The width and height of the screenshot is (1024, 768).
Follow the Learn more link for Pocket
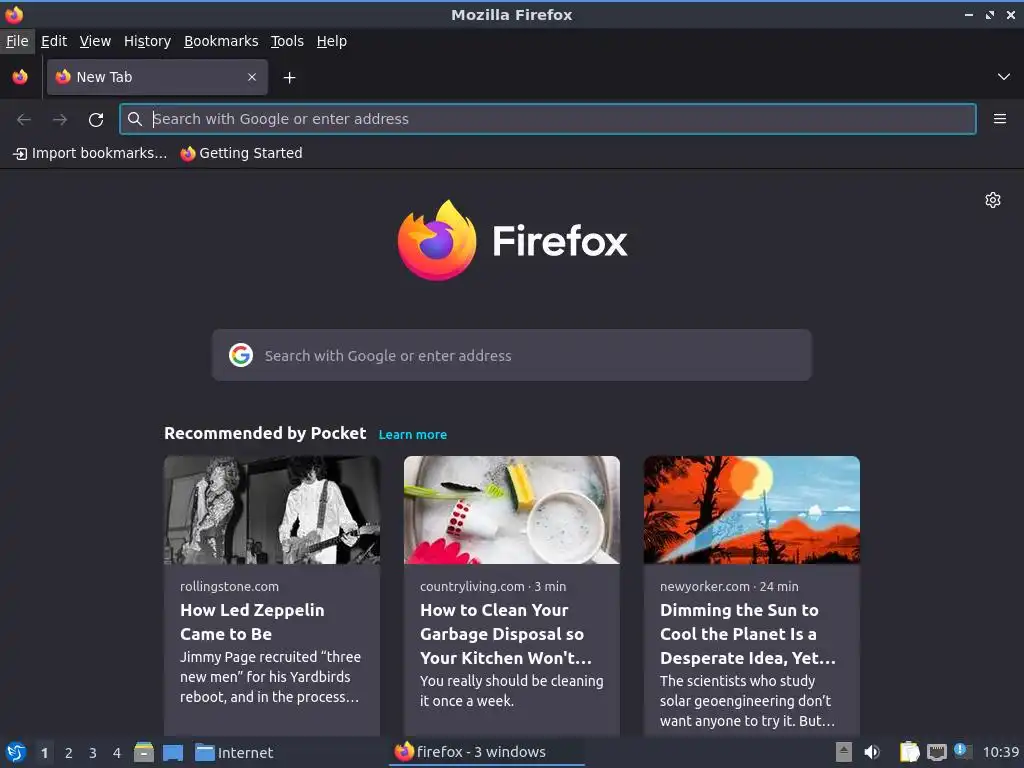point(413,434)
